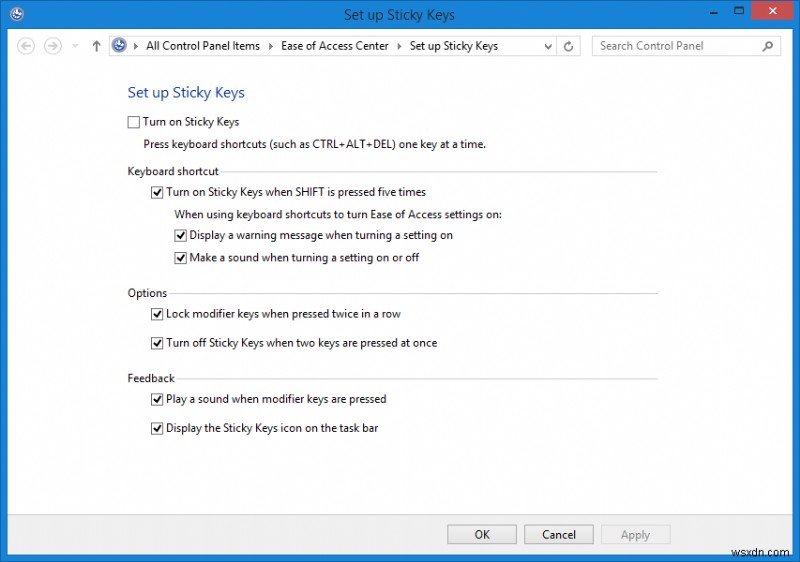Open the address bar history dropdown

point(548,46)
